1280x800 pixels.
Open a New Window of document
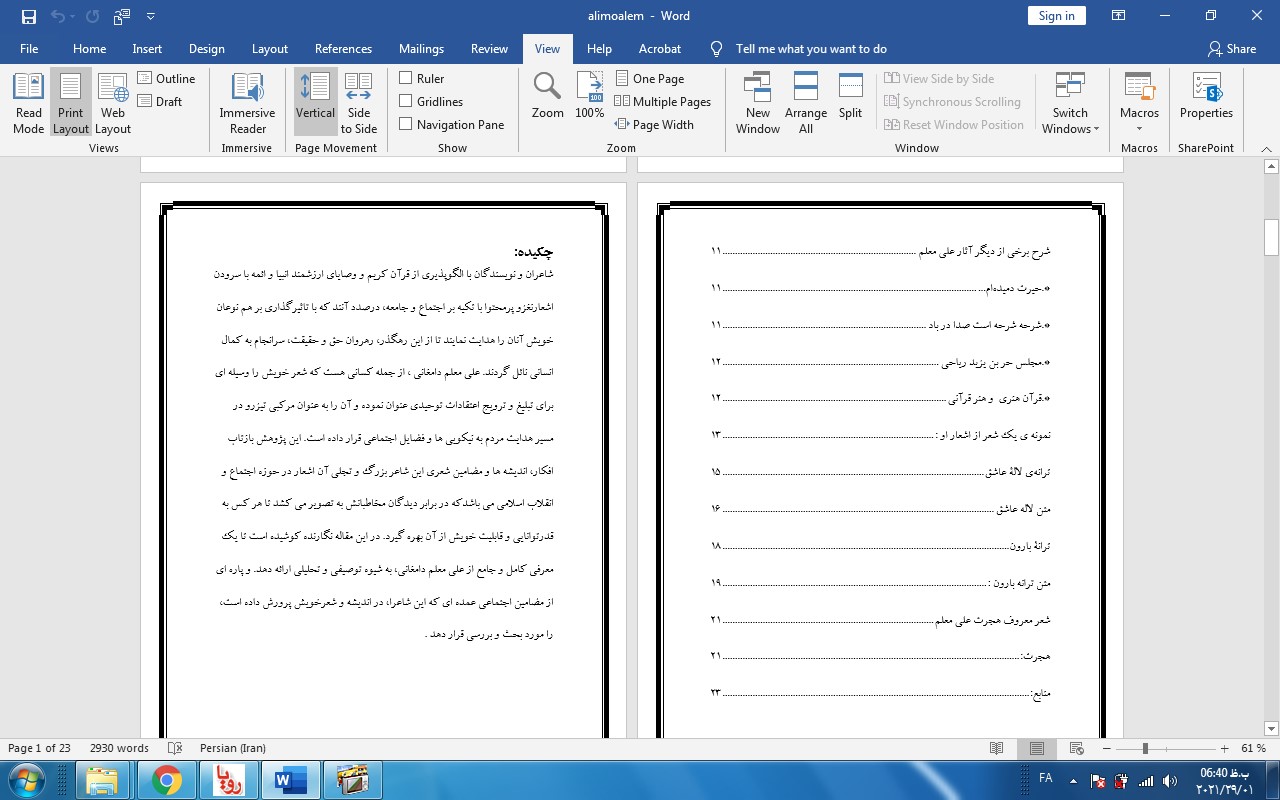[x=757, y=103]
